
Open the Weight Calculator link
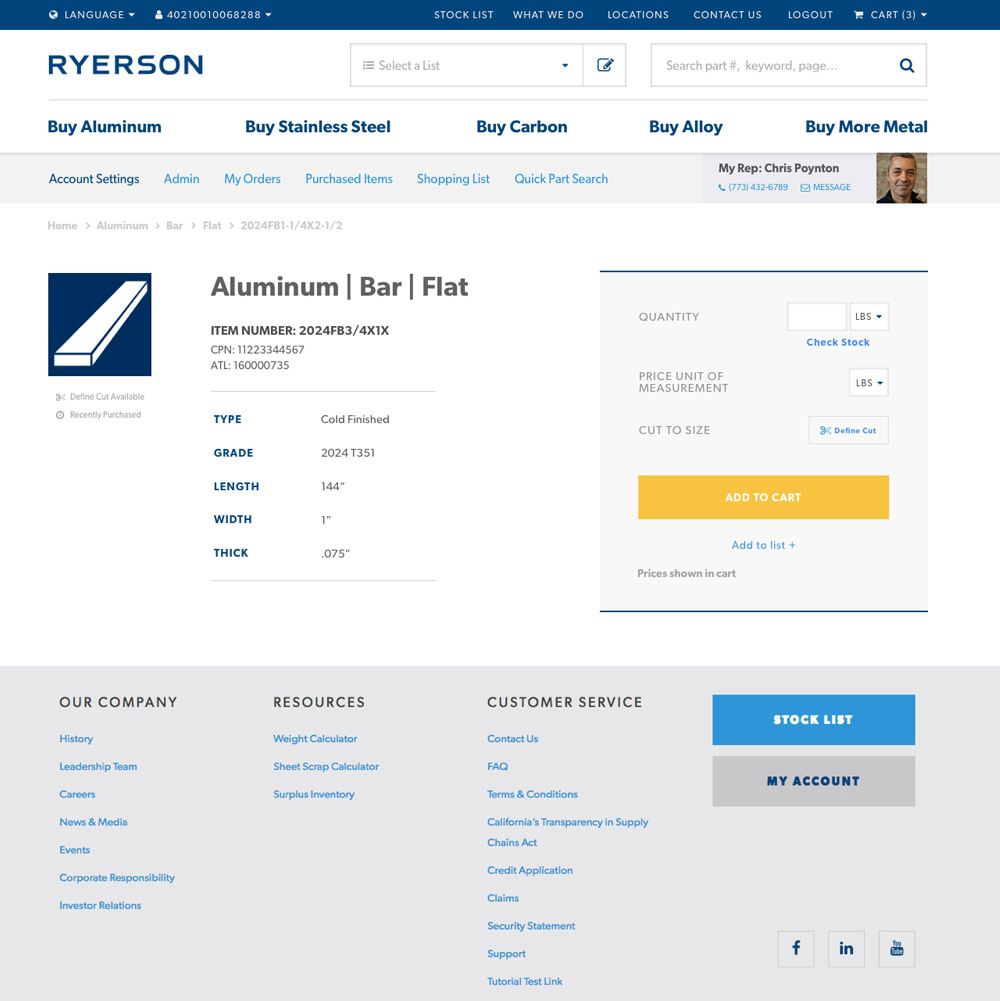tap(315, 739)
